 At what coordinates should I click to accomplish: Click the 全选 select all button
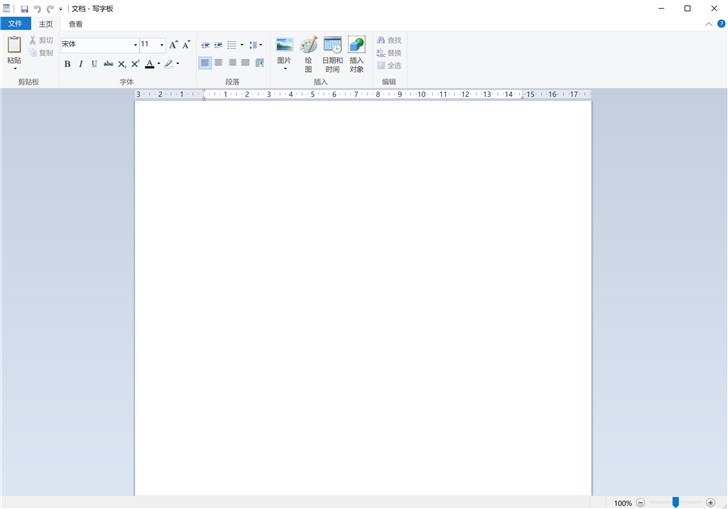389,65
